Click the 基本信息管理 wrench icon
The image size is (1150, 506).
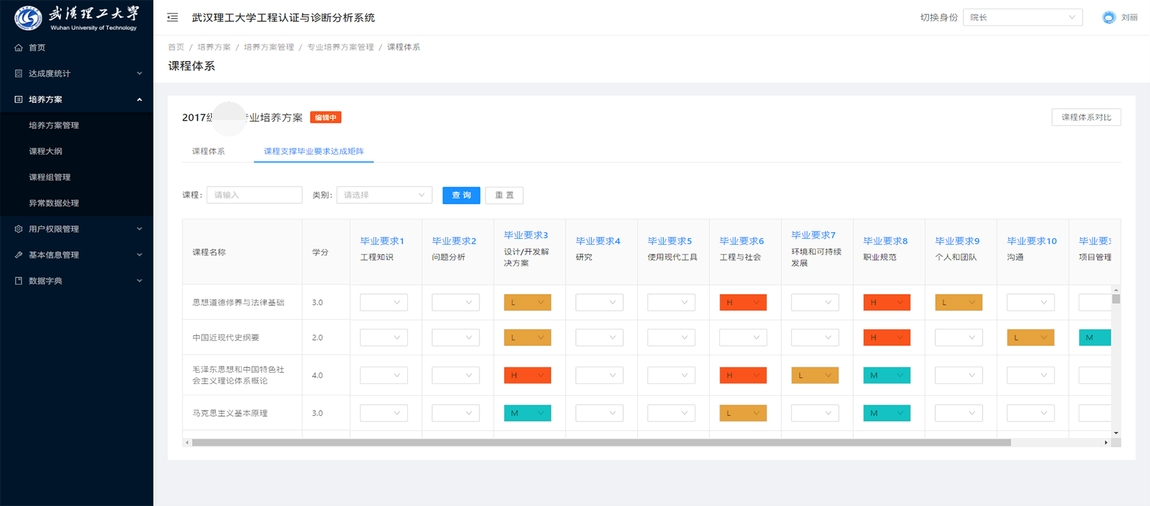pos(18,255)
